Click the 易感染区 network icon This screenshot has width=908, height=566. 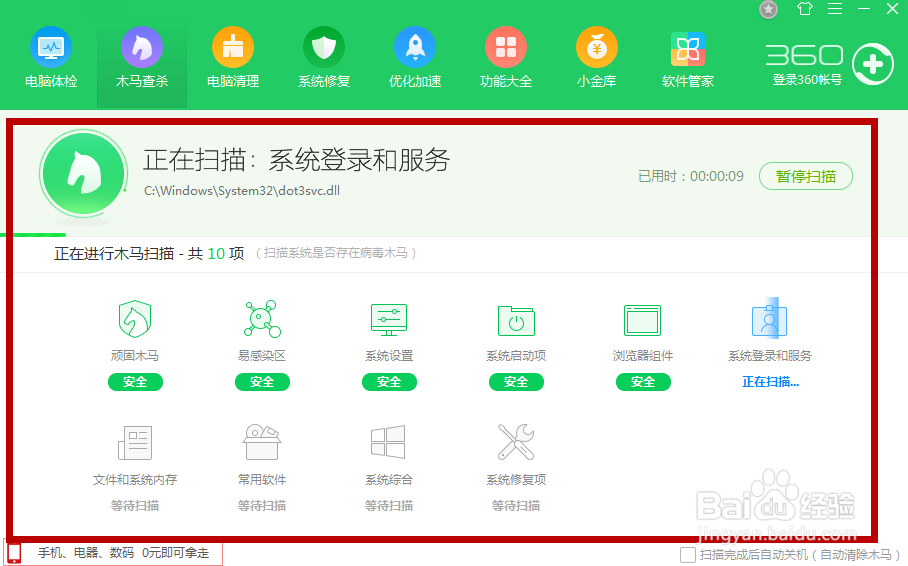coord(262,319)
